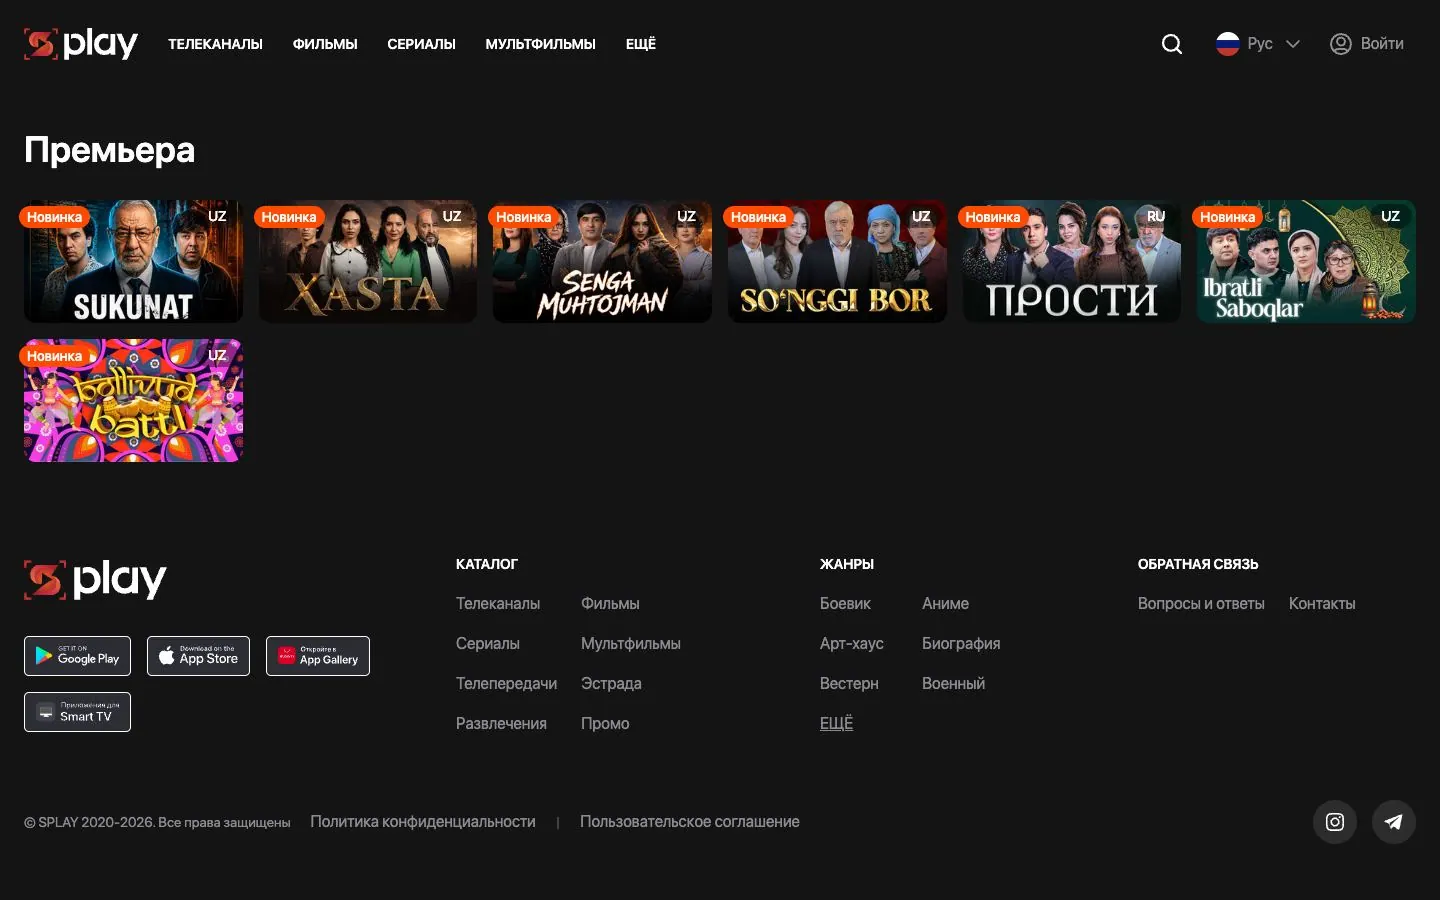Choose the Биография genre
1440x900 pixels.
pyautogui.click(x=961, y=644)
